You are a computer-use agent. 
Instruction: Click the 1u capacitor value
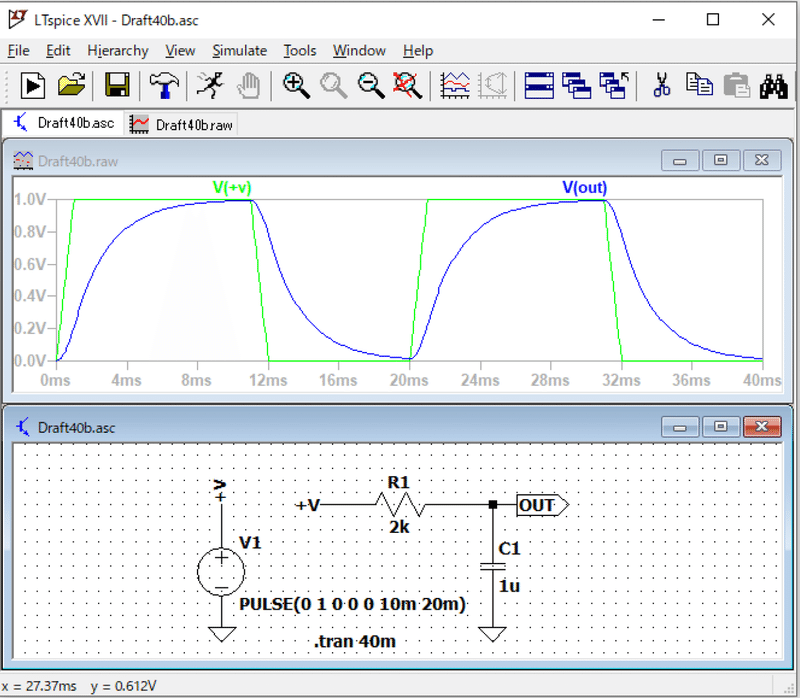click(509, 586)
